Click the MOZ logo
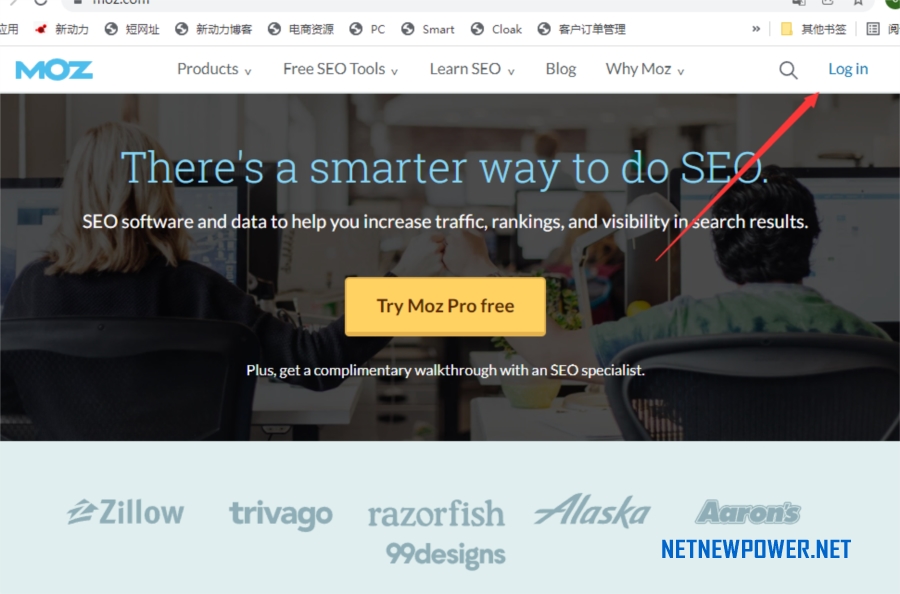900x594 pixels. (54, 70)
